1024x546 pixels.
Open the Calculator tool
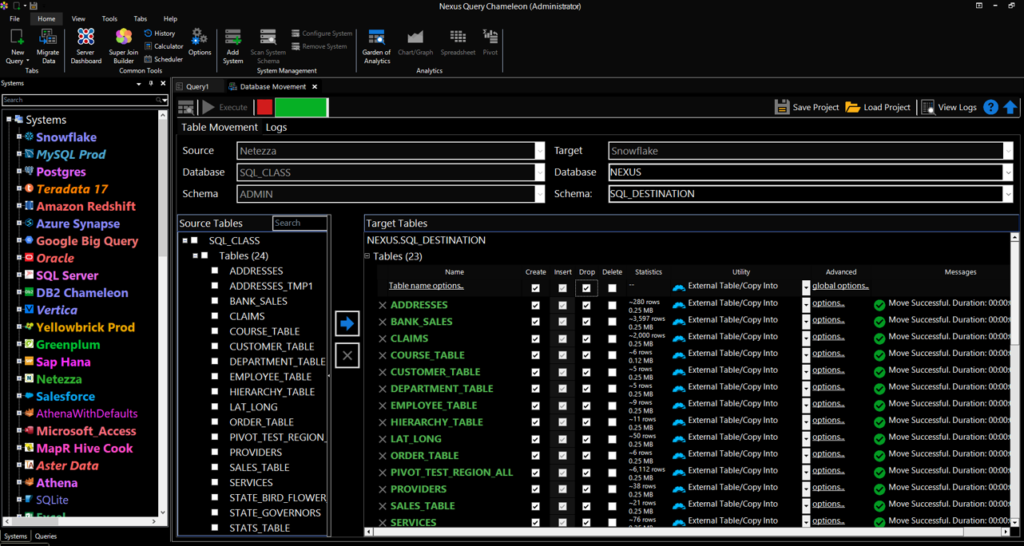163,46
